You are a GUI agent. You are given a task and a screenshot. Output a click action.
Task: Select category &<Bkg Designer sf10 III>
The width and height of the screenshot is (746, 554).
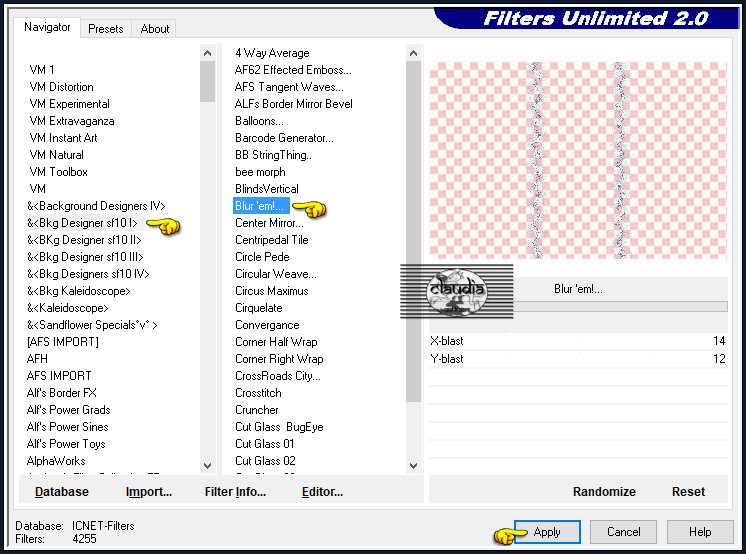pos(85,257)
